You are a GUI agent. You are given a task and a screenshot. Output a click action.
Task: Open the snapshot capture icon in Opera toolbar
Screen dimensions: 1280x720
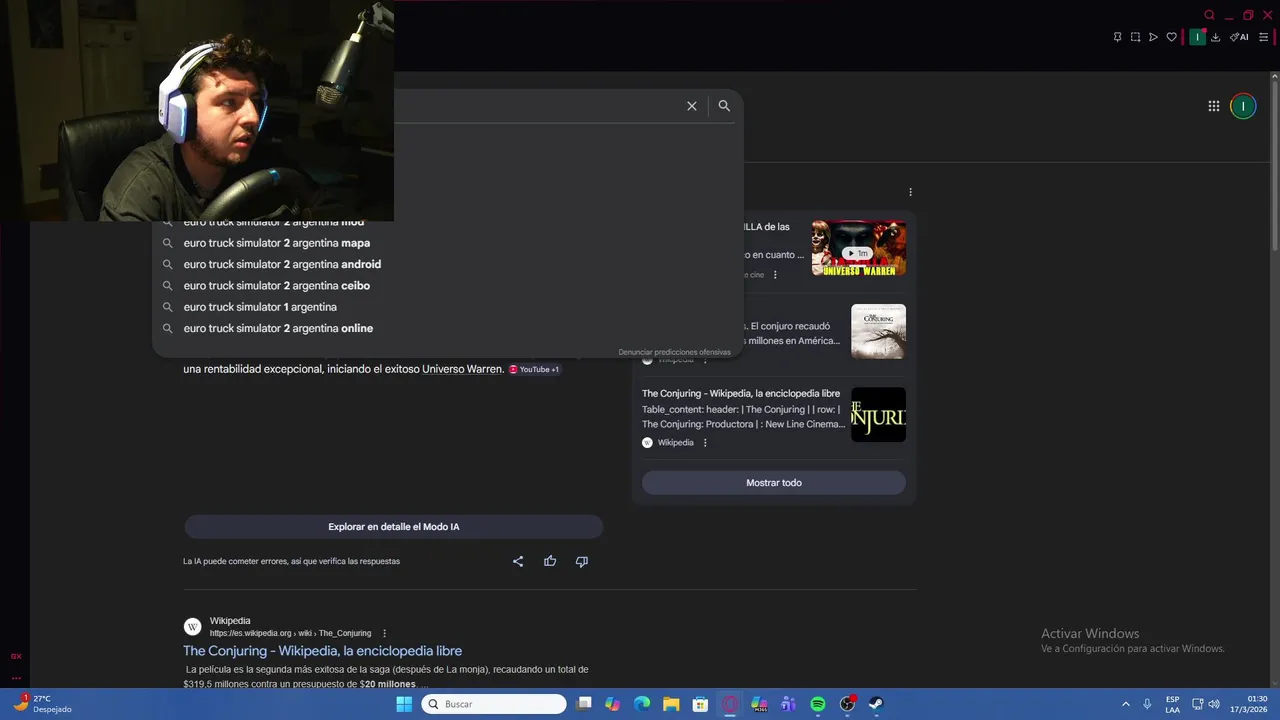tap(1135, 37)
